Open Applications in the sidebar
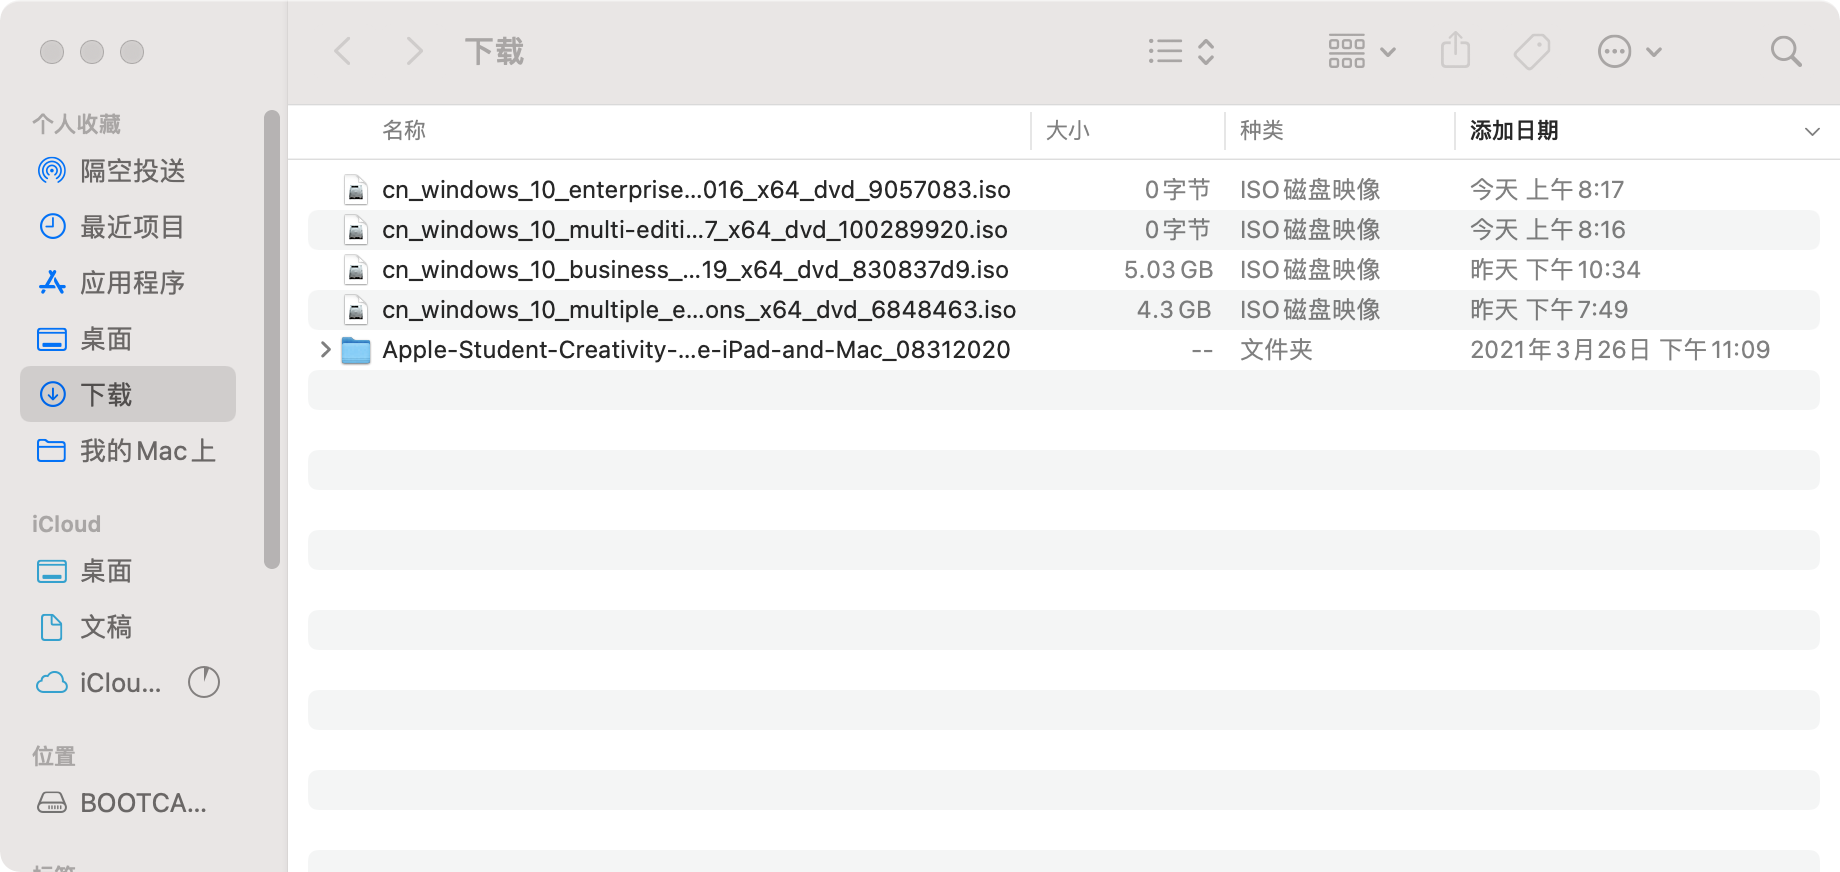Viewport: 1840px width, 872px height. coord(132,283)
